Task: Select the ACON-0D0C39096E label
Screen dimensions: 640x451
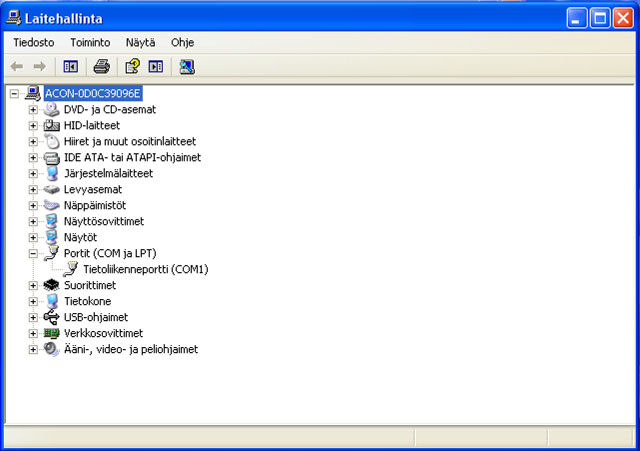Action: (x=93, y=93)
